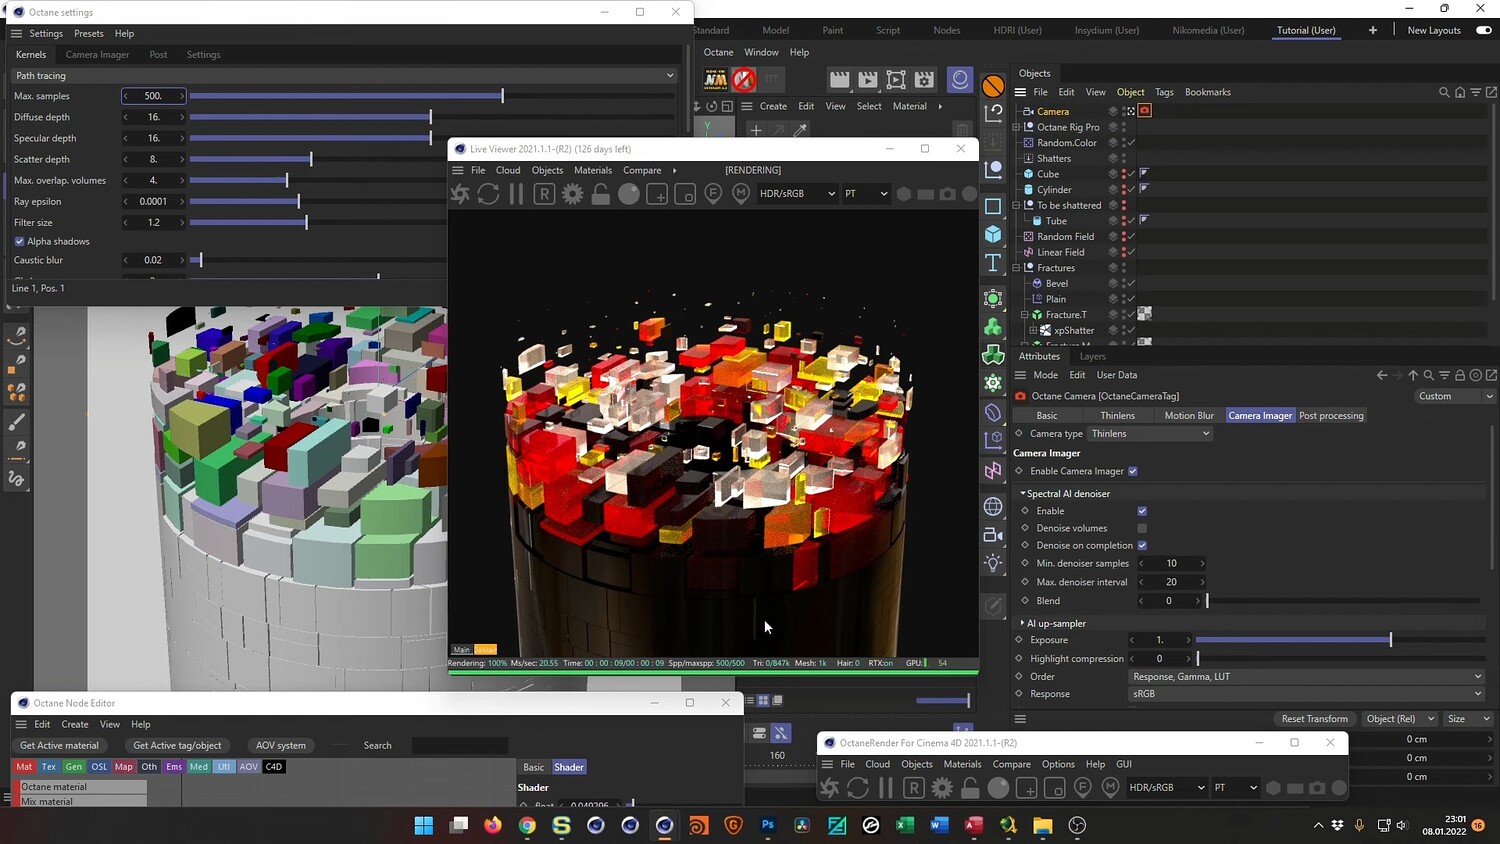Open the Path tracing kernel dropdown

[x=344, y=75]
